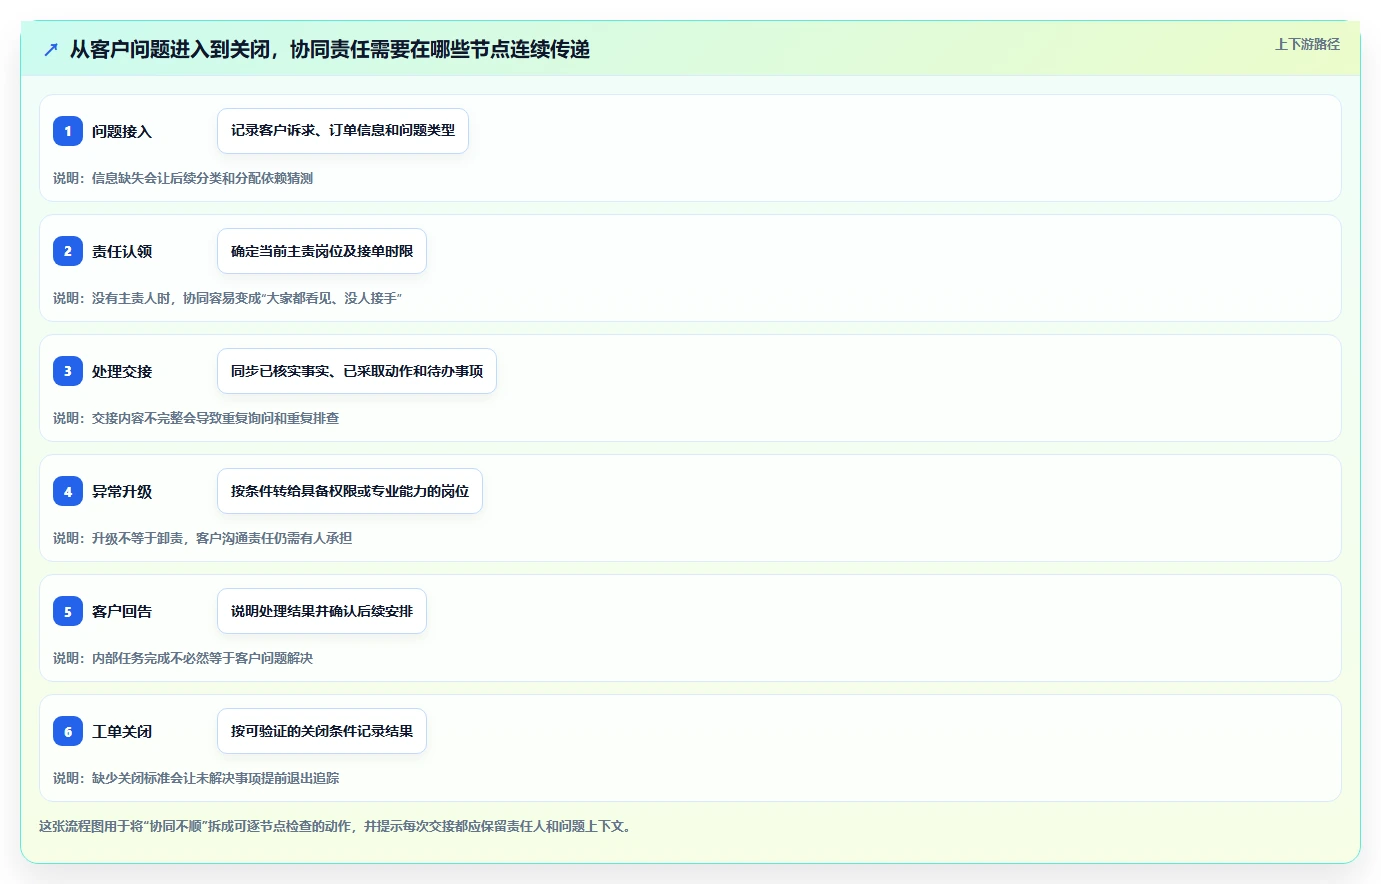Click the step number 4 badge
The height and width of the screenshot is (884, 1381).
tap(68, 491)
